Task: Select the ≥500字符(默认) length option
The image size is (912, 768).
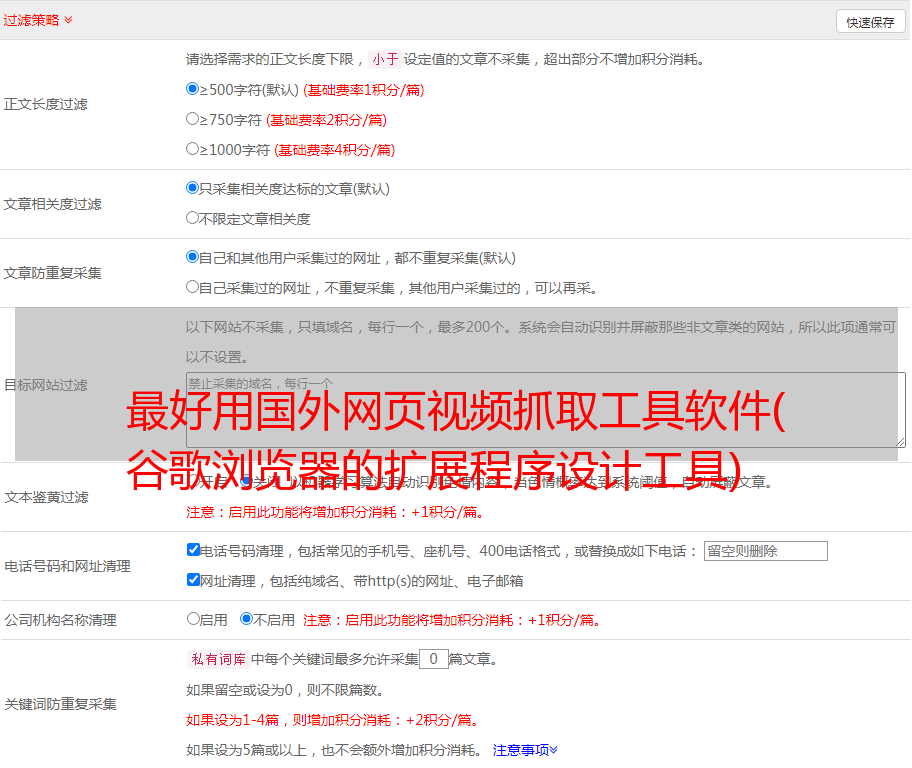Action: coord(192,89)
